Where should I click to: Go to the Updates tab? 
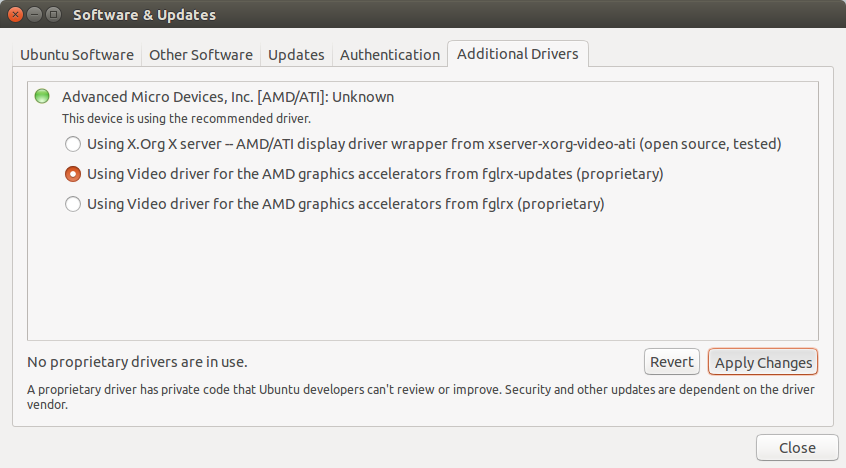click(x=296, y=55)
